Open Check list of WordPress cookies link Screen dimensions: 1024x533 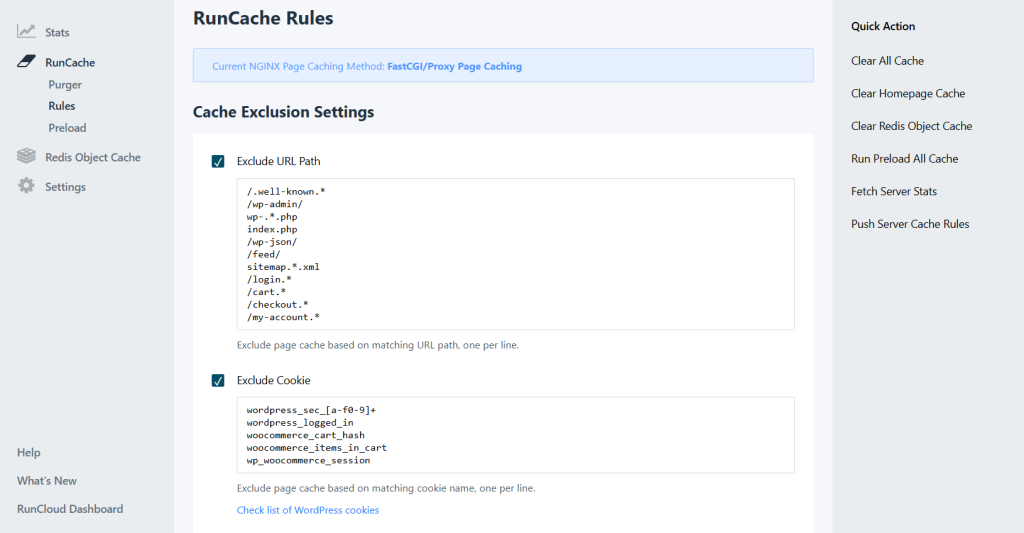[307, 510]
